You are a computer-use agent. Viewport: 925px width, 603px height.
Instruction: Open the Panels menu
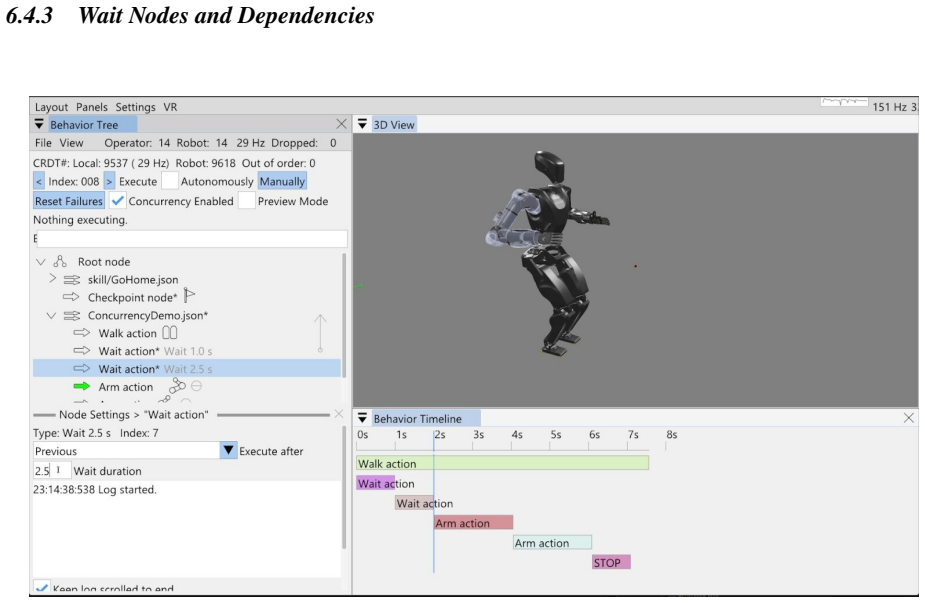pos(91,107)
